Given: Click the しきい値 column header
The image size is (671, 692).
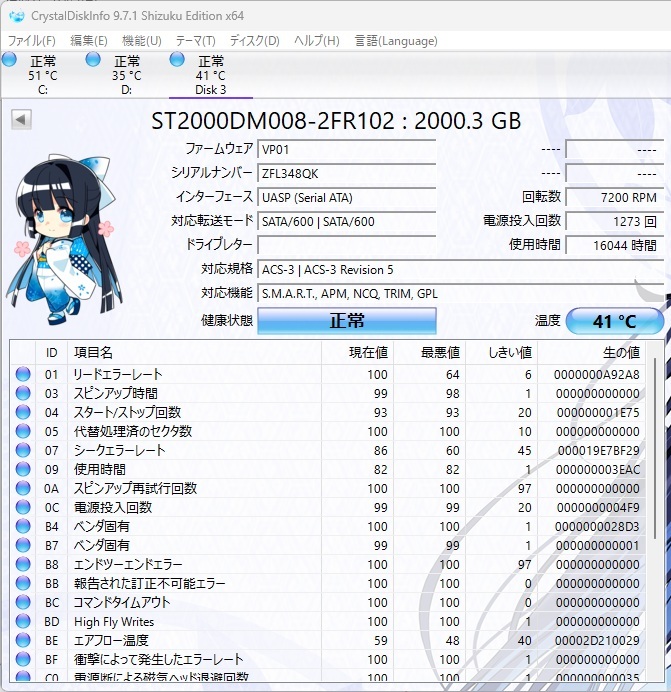Looking at the screenshot, I should 501,353.
